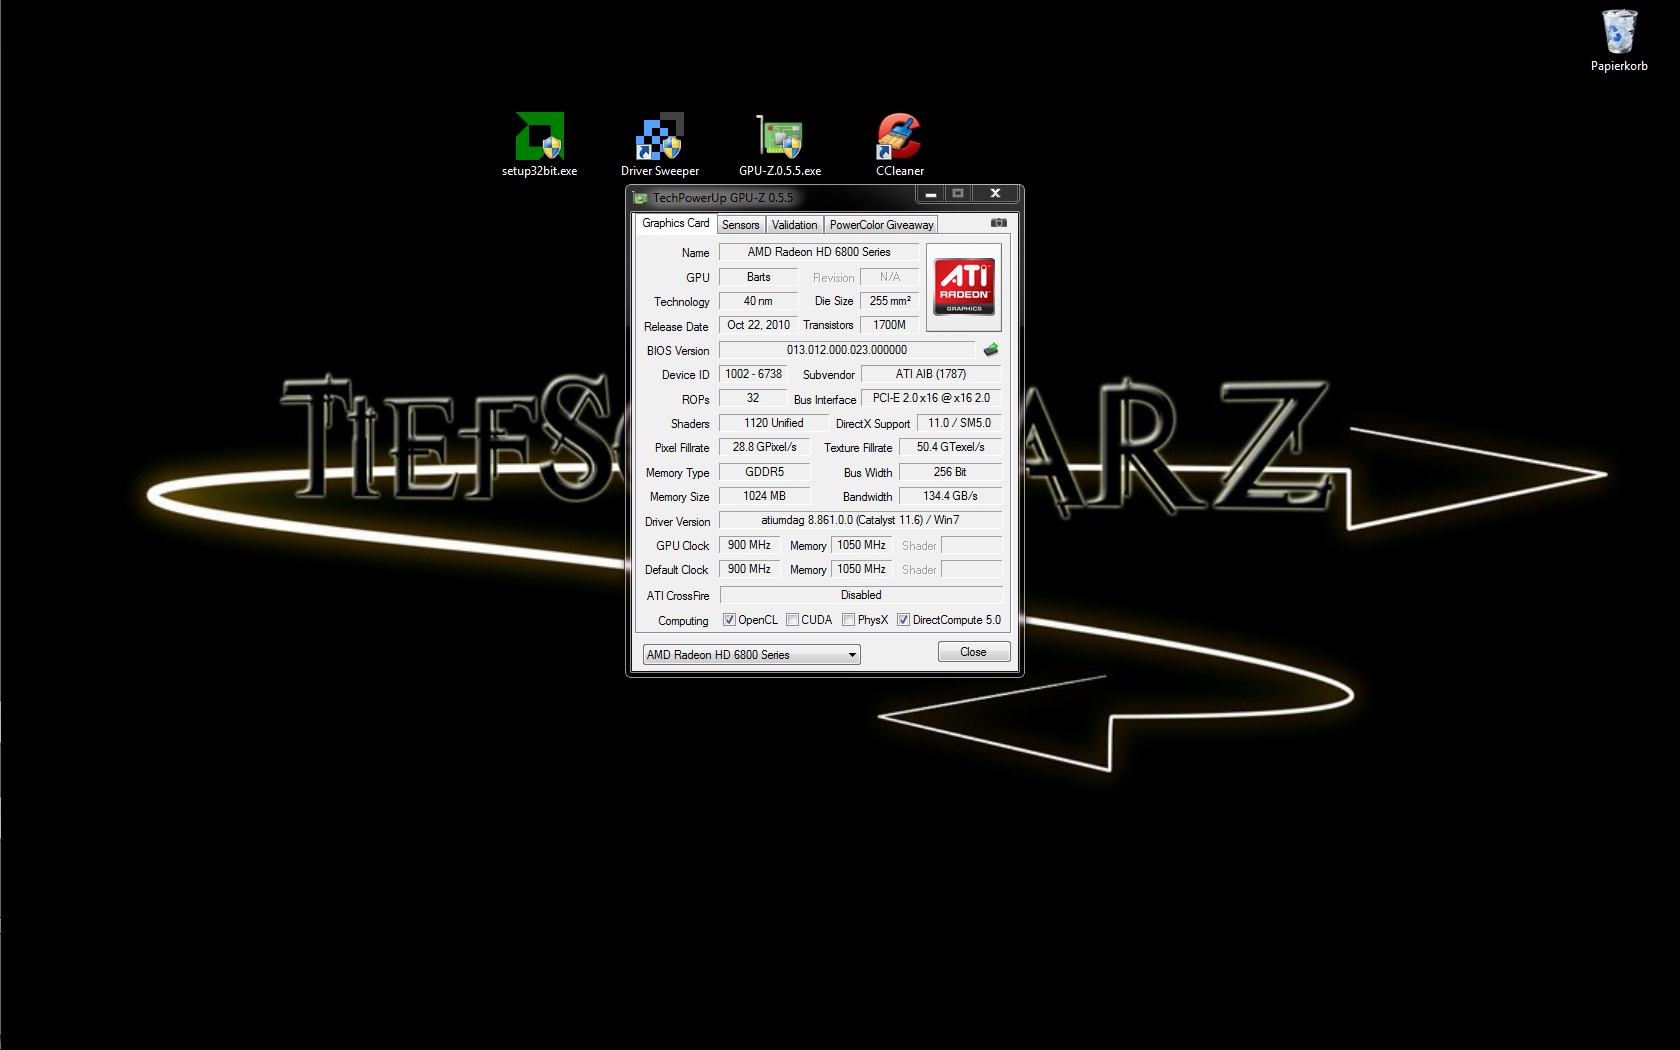Open the PowerColor Giveaway tab
Image resolution: width=1680 pixels, height=1050 pixels.
(x=881, y=225)
